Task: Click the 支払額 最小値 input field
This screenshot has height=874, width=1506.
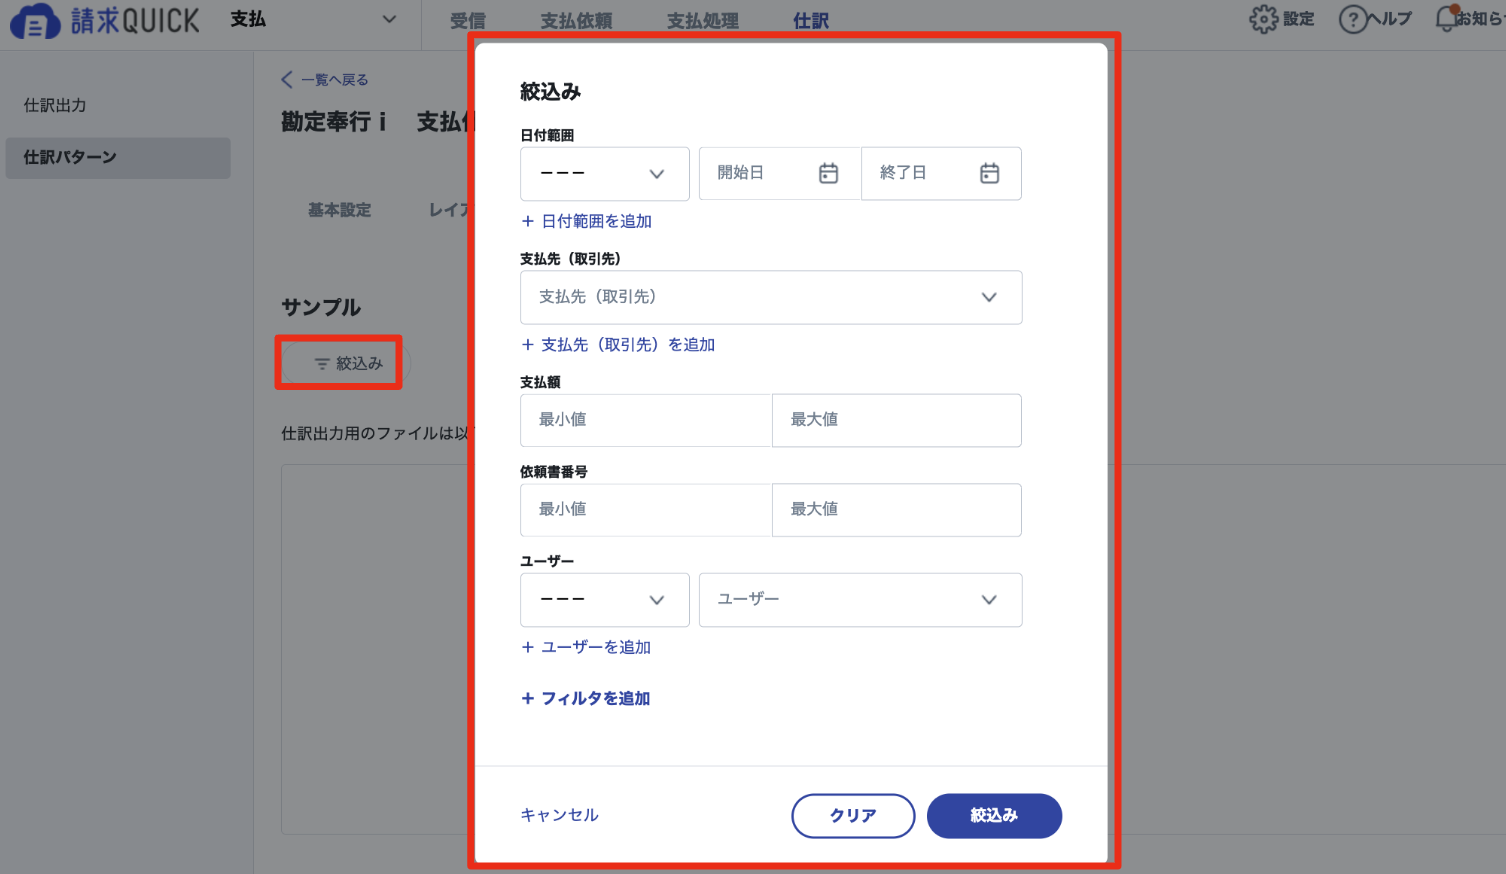Action: [x=646, y=420]
